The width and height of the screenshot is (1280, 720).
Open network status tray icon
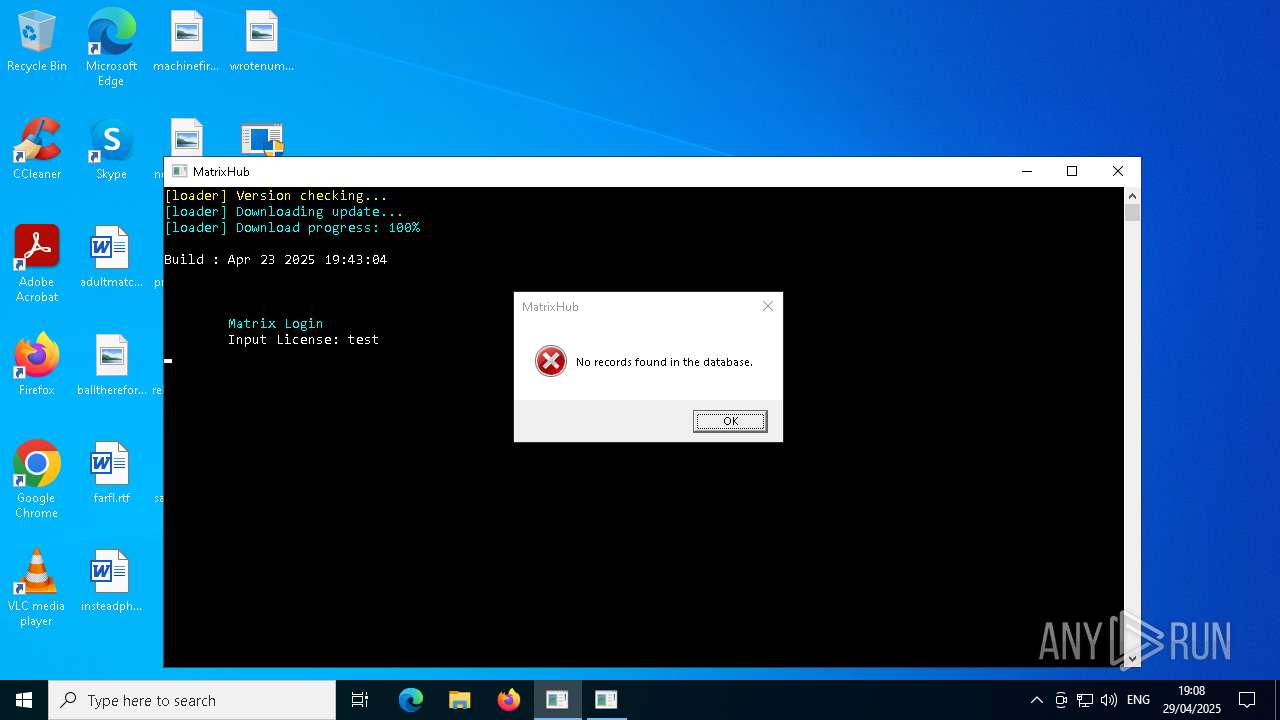pos(1085,700)
